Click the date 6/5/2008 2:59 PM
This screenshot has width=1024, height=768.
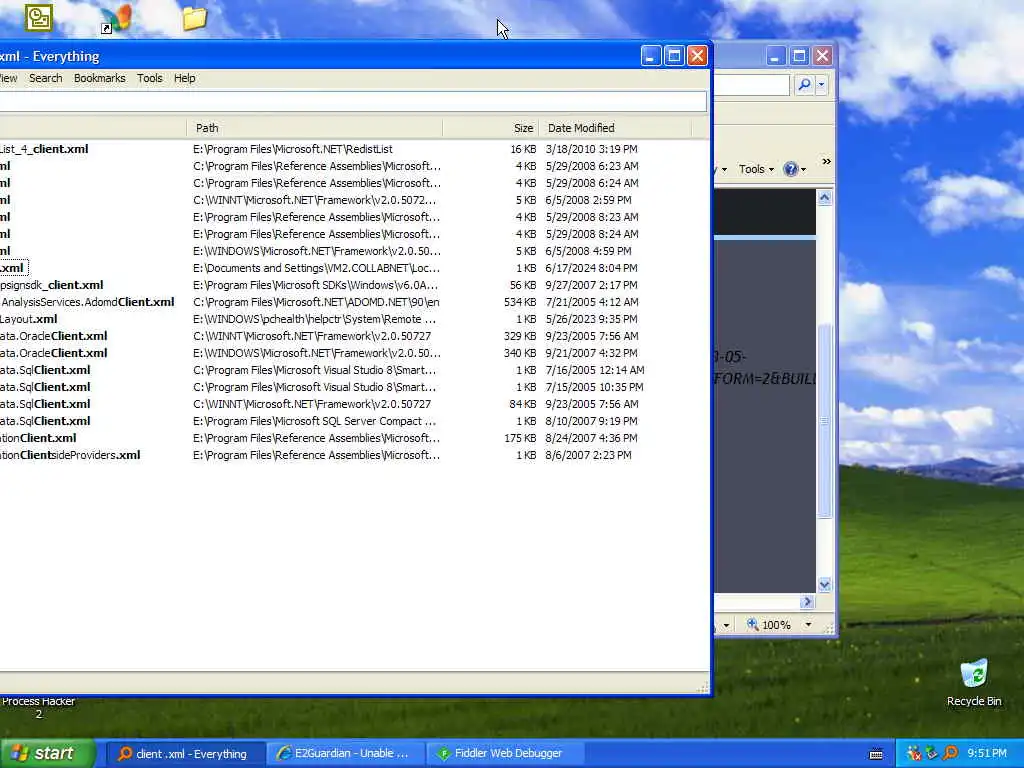588,200
